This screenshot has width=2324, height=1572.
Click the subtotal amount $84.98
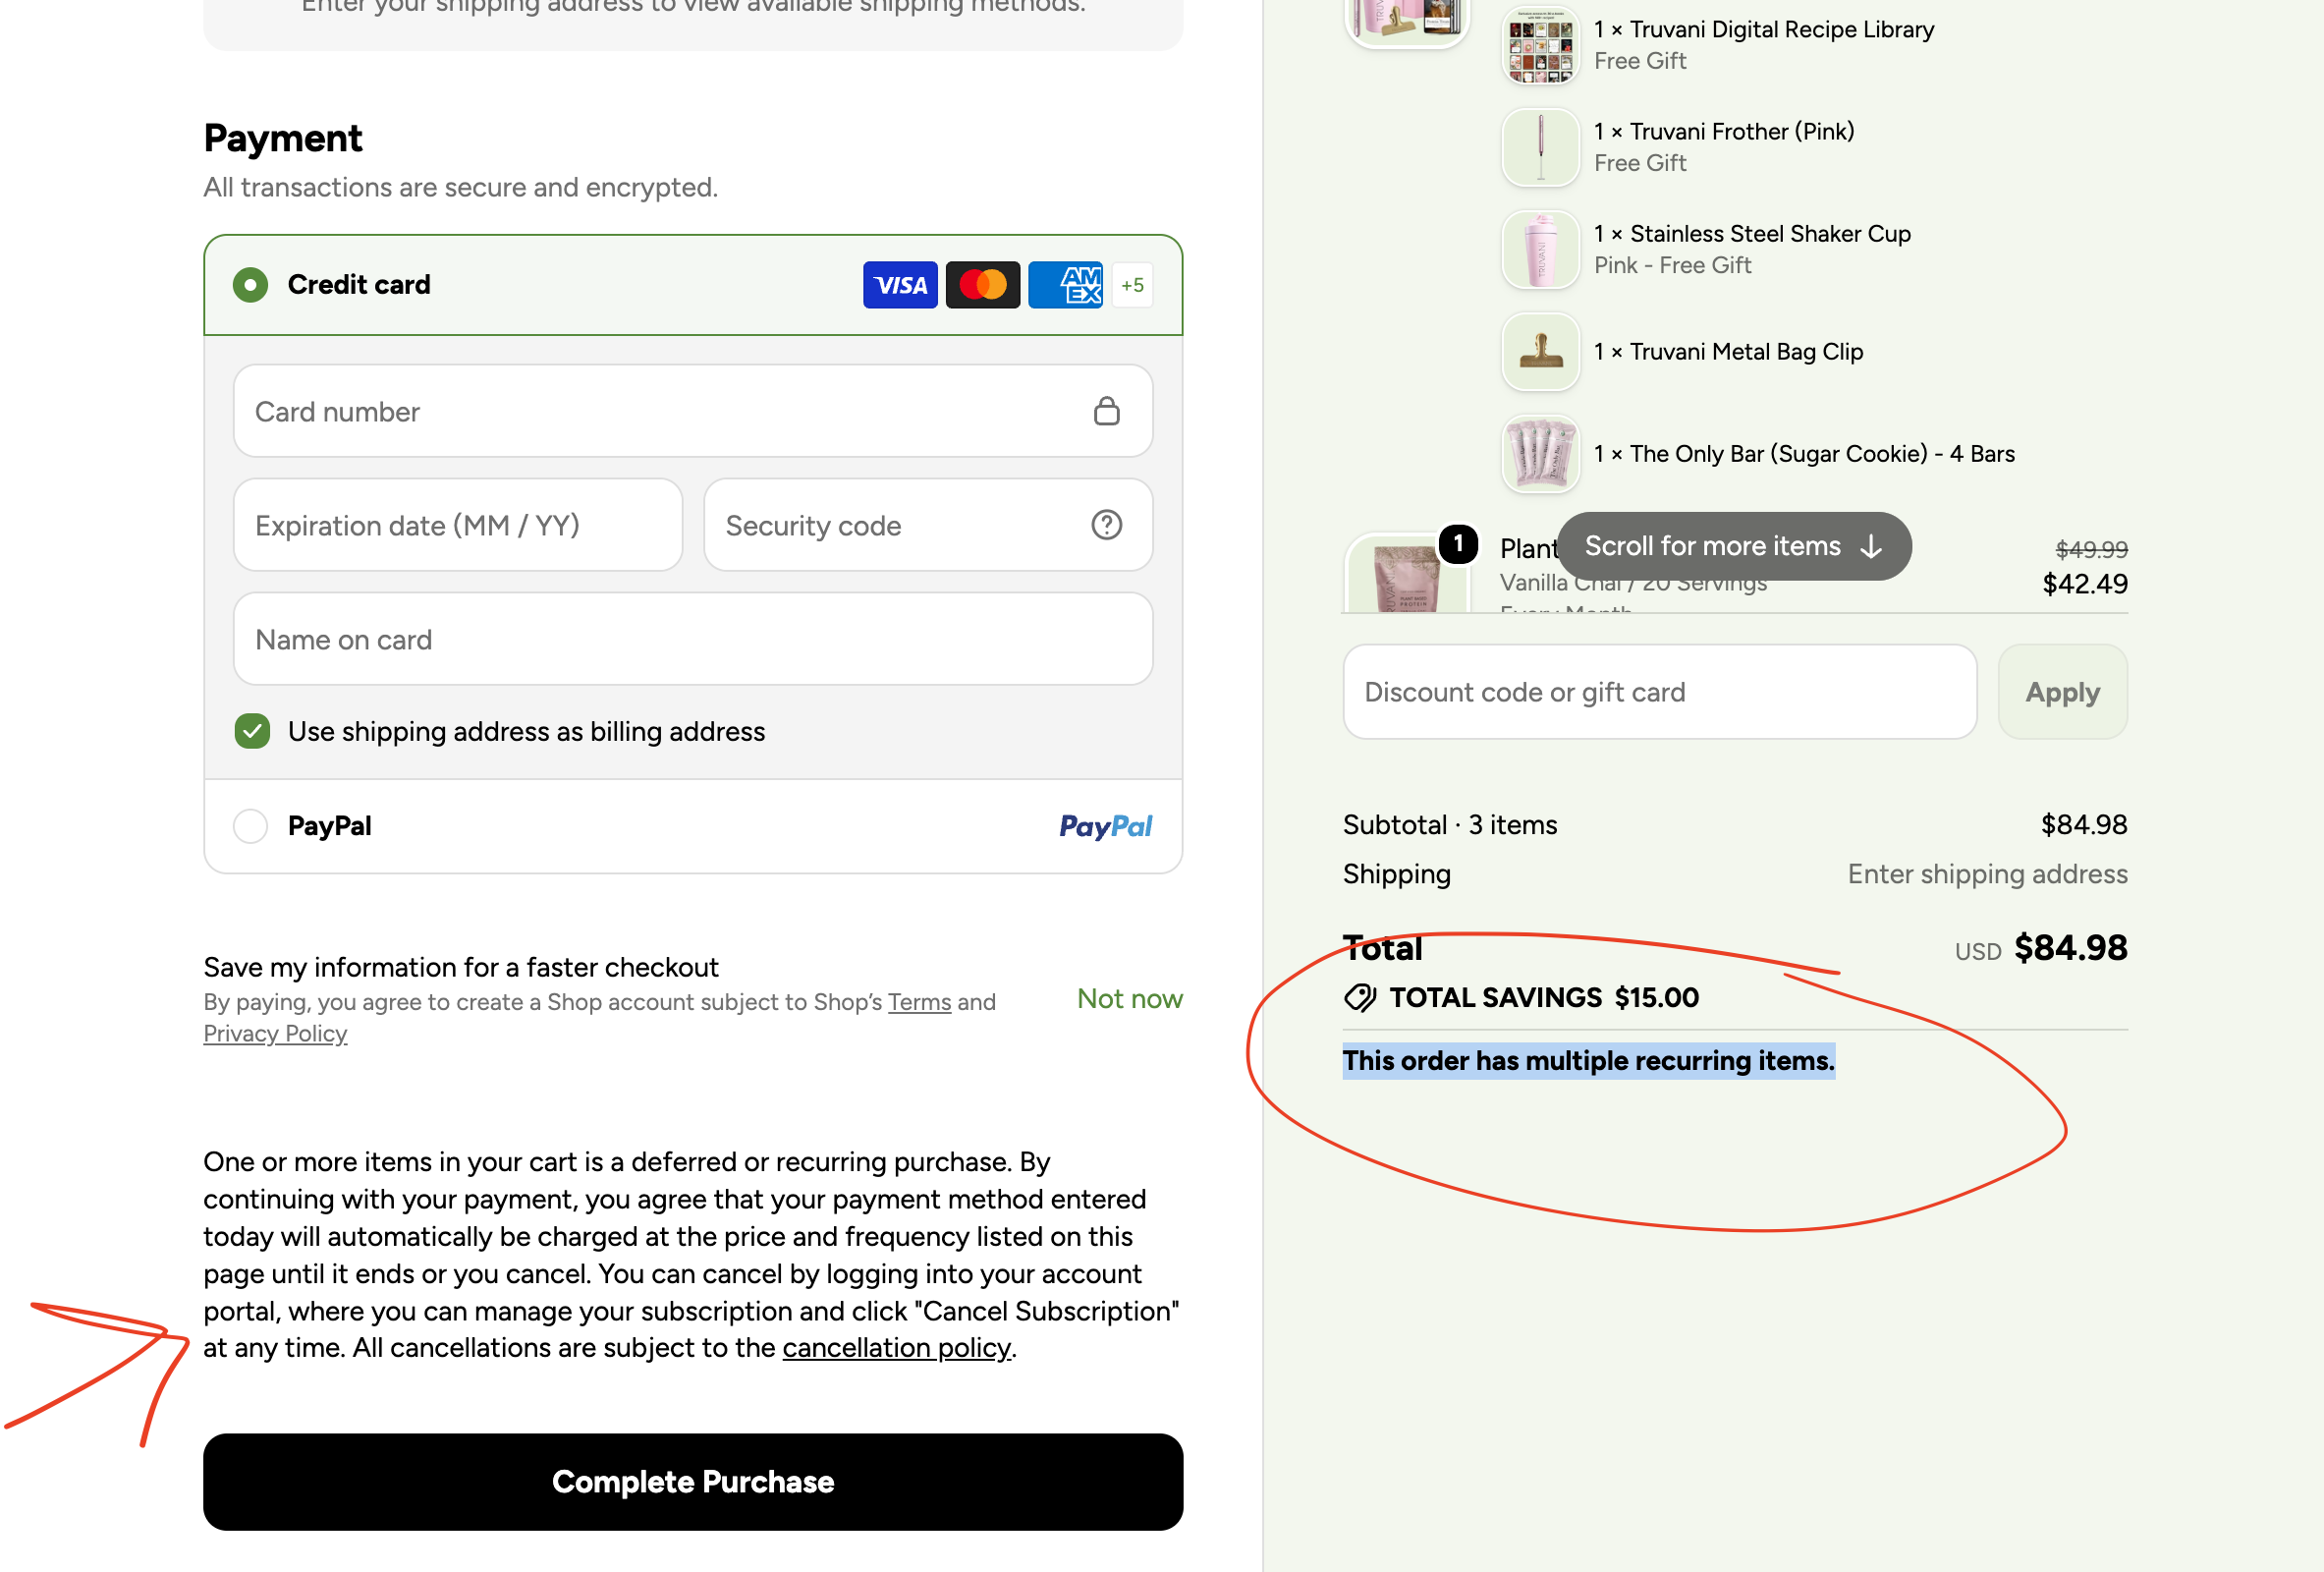[x=2084, y=825]
